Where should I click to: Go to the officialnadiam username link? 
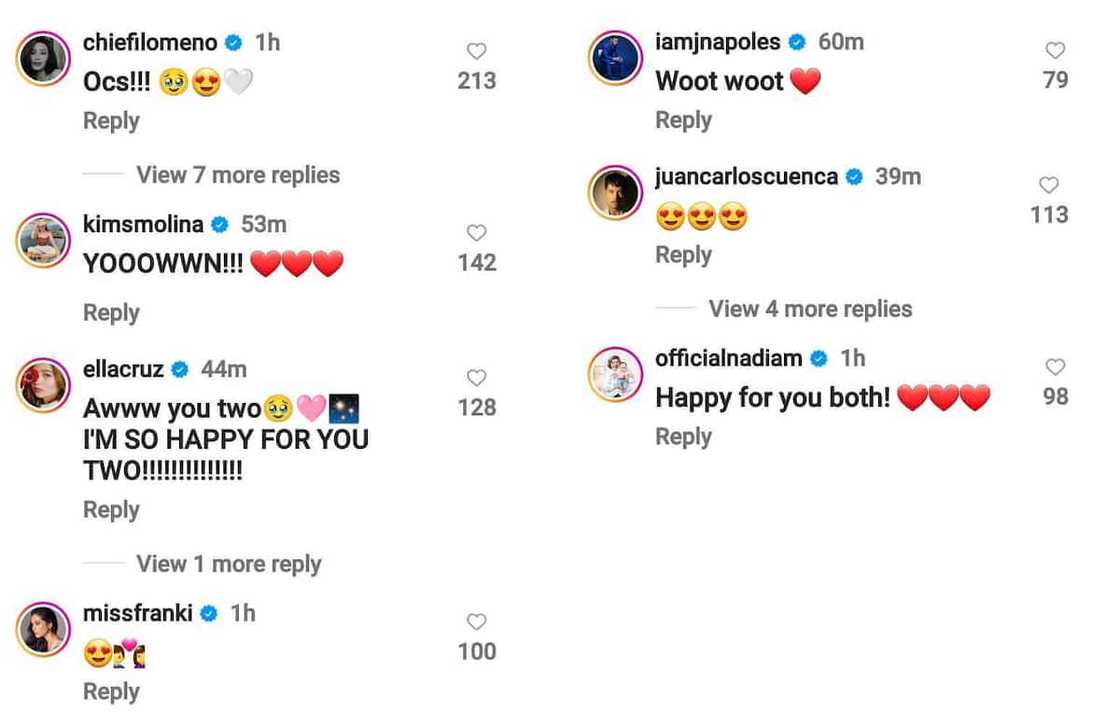(x=730, y=358)
